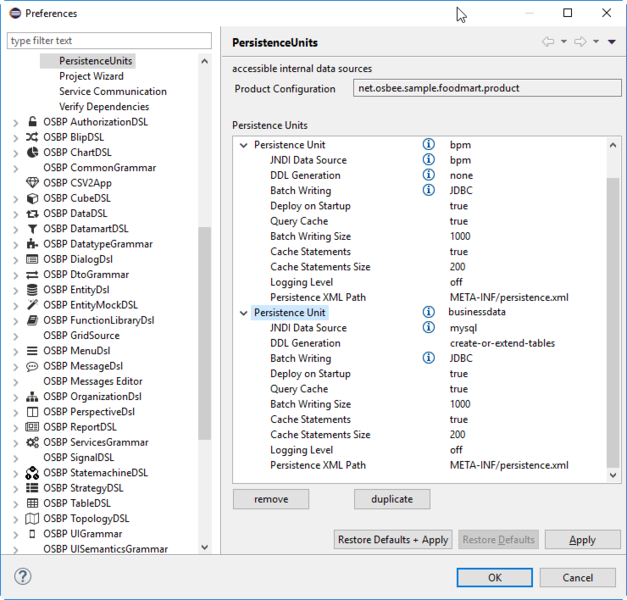Select Project Wizard preference page

(x=91, y=76)
